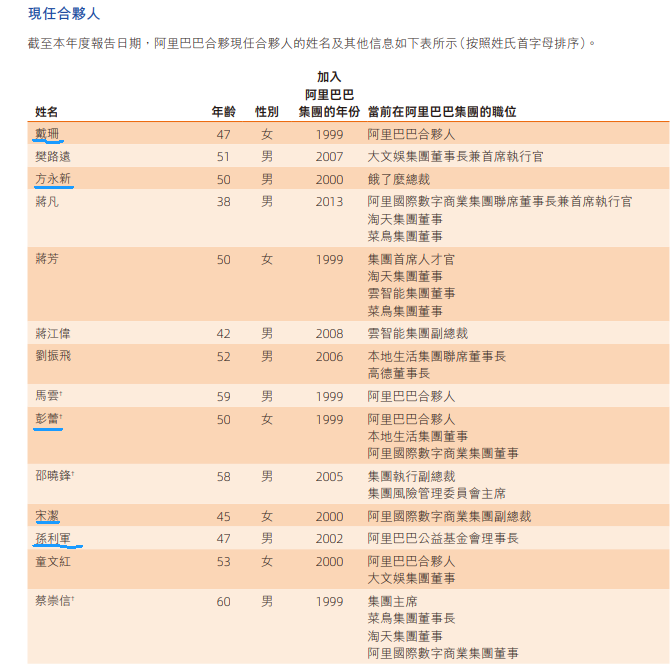Click the position 雲智能集團董事
This screenshot has width=671, height=664.
[411, 294]
